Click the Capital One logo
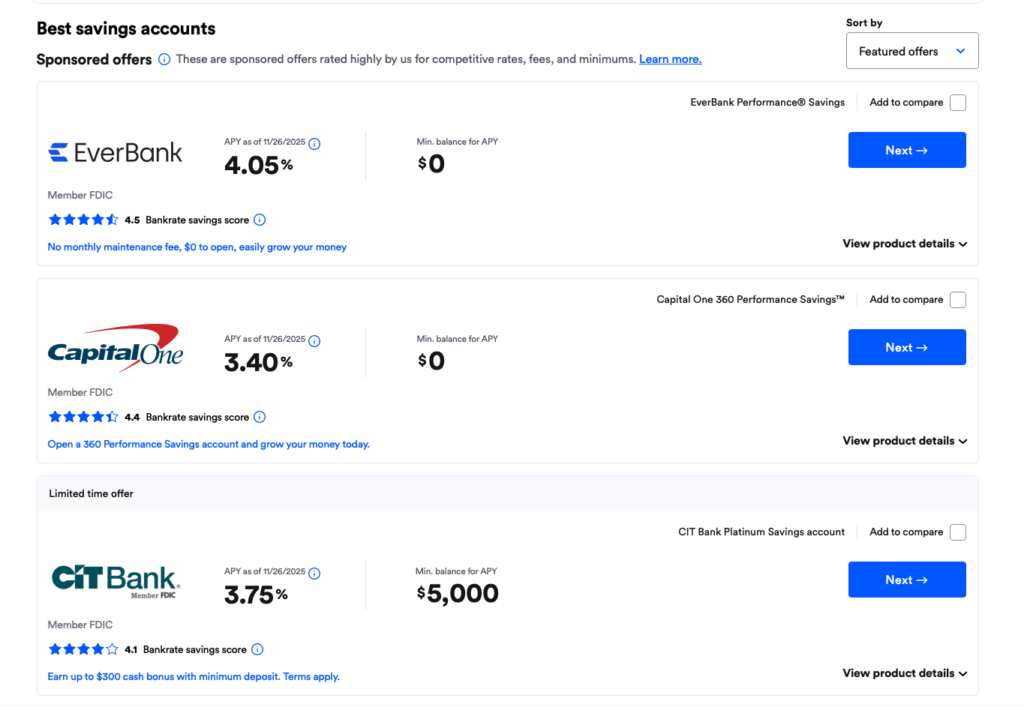This screenshot has width=1024, height=707. click(115, 348)
